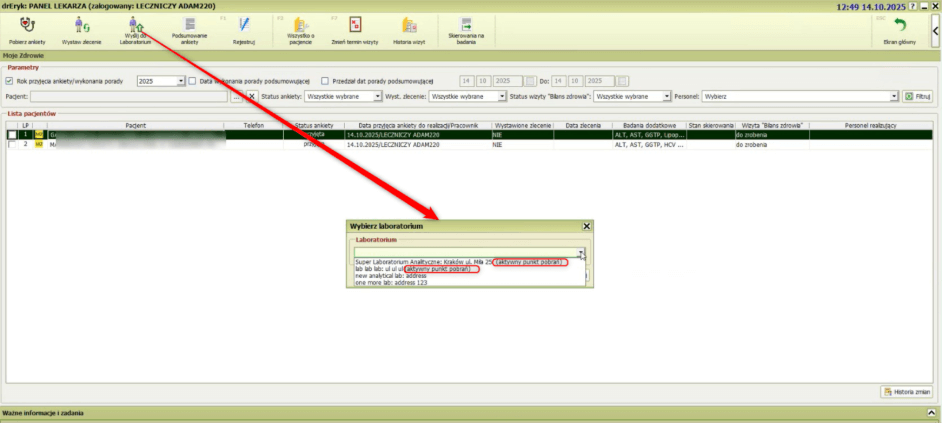
Task: Open the year 2025 dropdown
Action: click(x=181, y=80)
